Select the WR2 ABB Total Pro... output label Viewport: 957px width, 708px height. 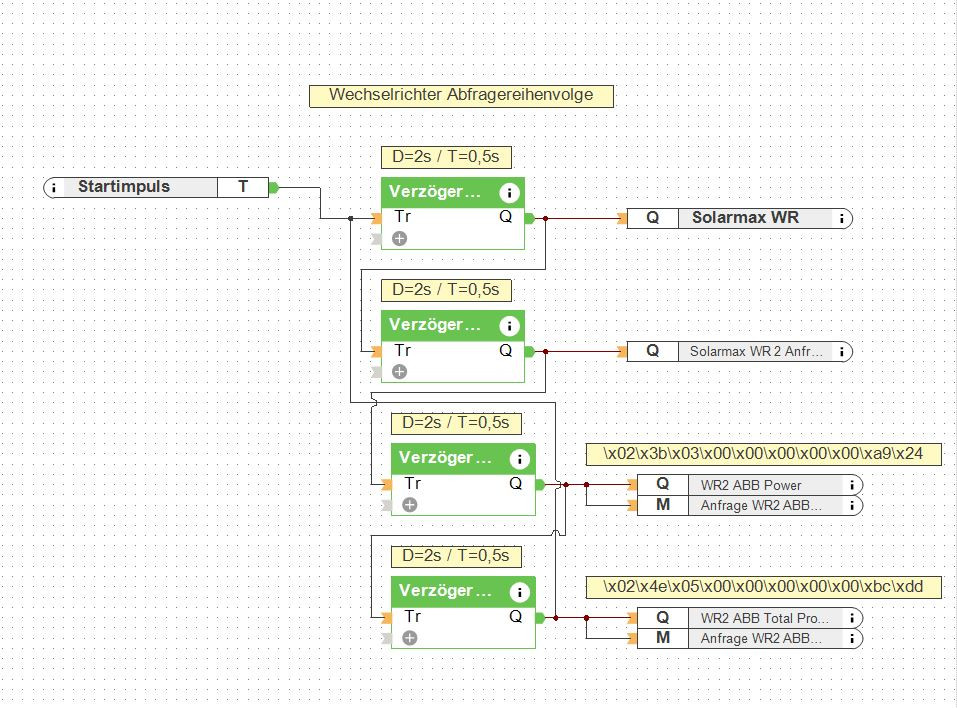pos(765,618)
